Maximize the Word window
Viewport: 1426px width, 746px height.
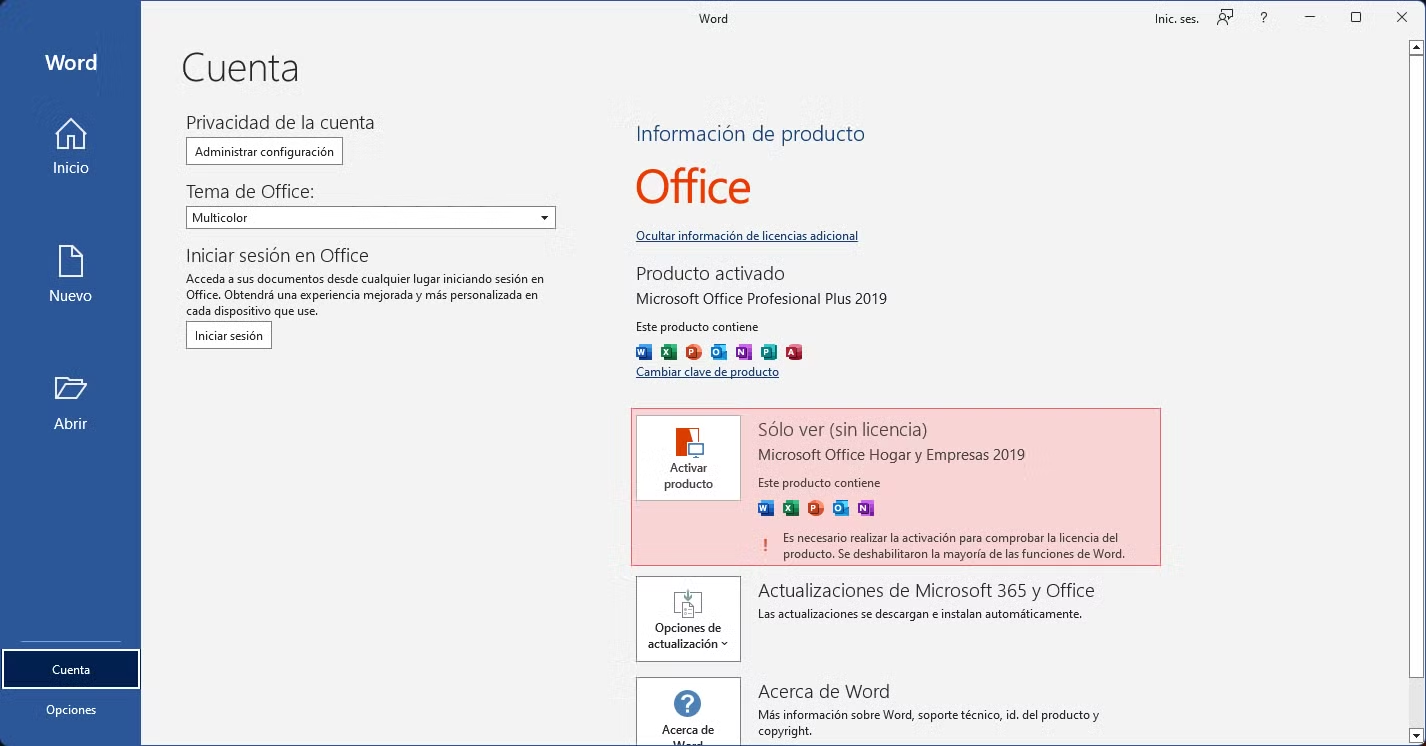pos(1356,17)
